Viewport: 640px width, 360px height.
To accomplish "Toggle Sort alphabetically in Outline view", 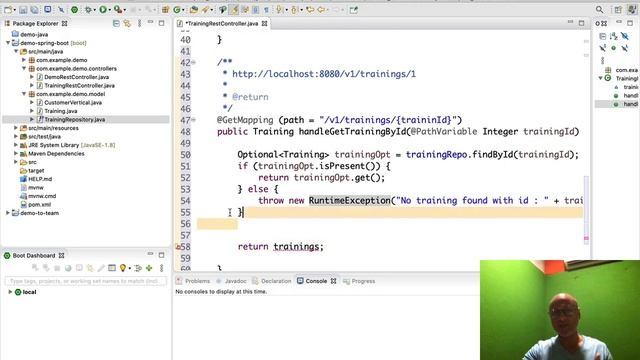I will pyautogui.click(x=613, y=36).
